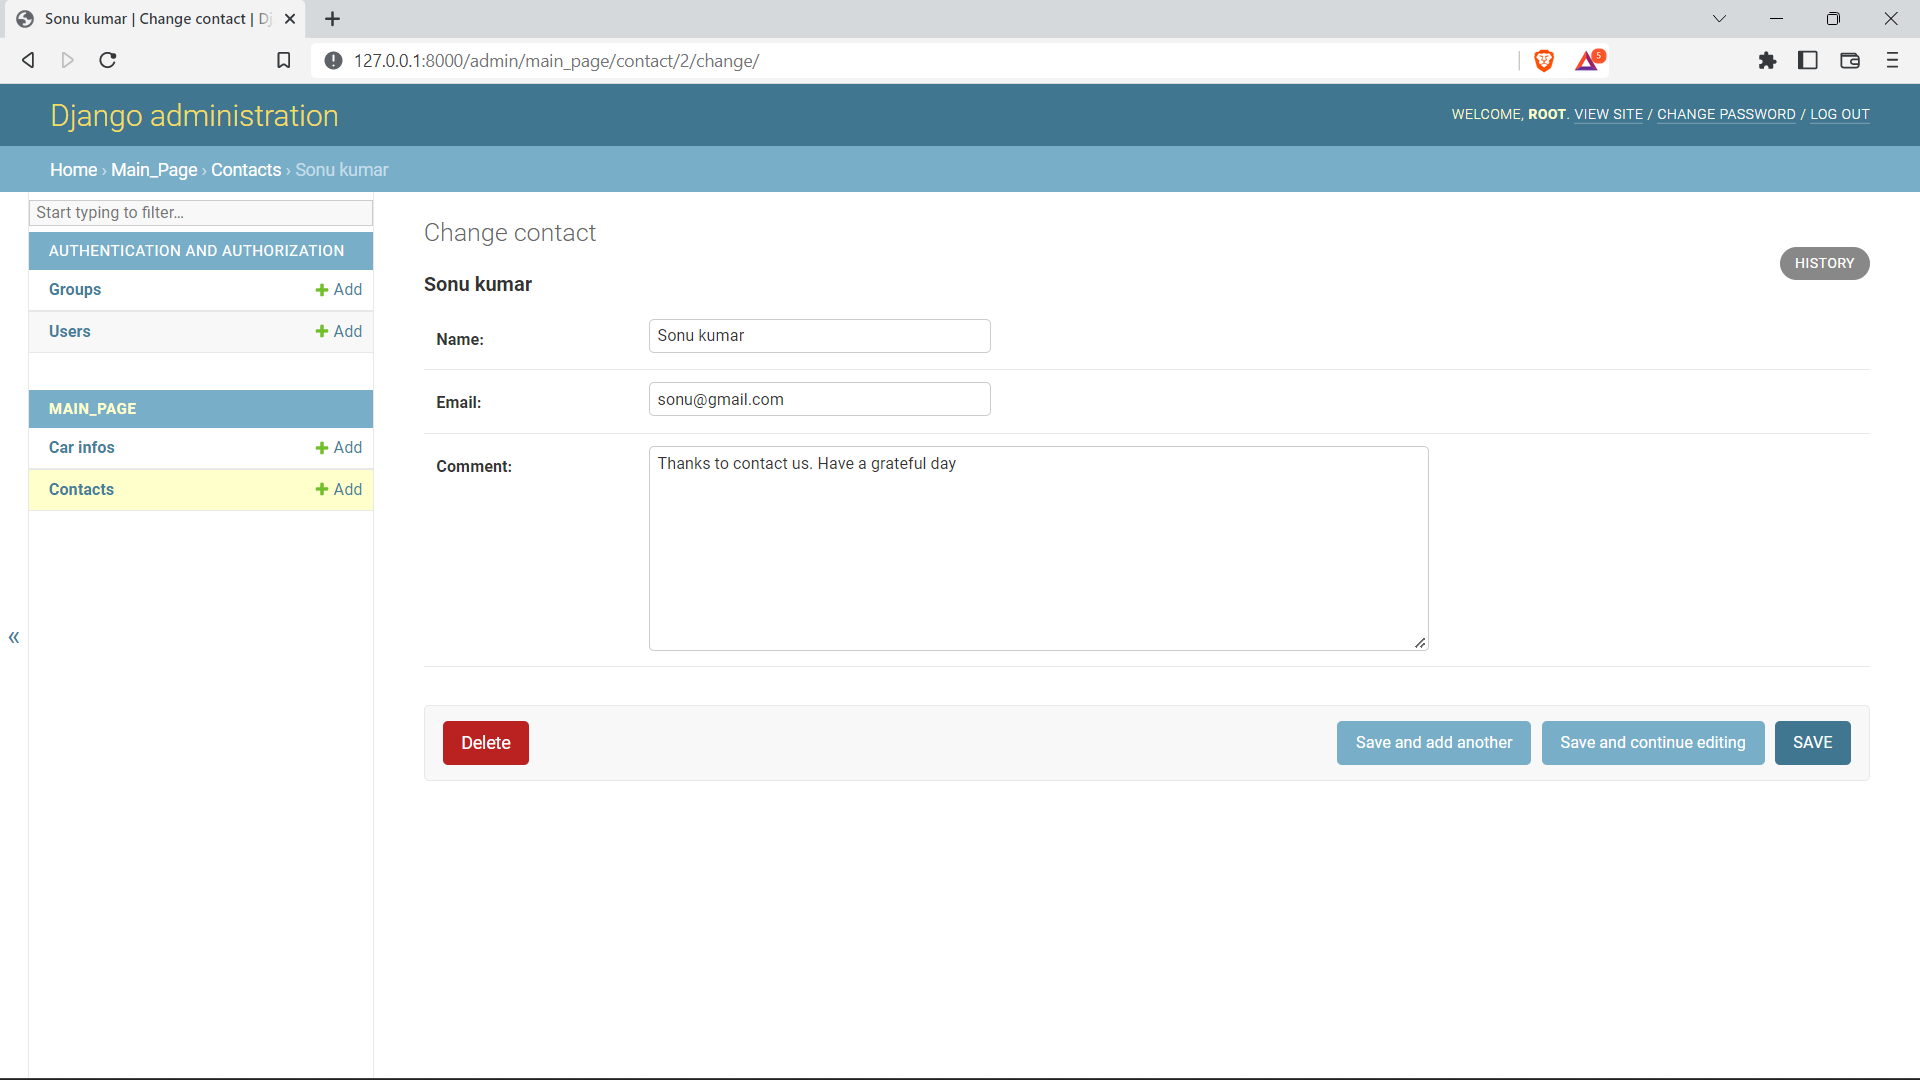
Task: Open the browser extensions puzzle icon
Action: pyautogui.click(x=1767, y=60)
